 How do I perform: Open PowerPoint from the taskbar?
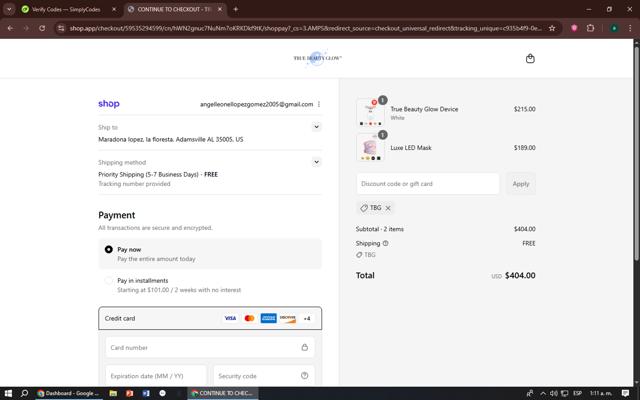(129, 393)
